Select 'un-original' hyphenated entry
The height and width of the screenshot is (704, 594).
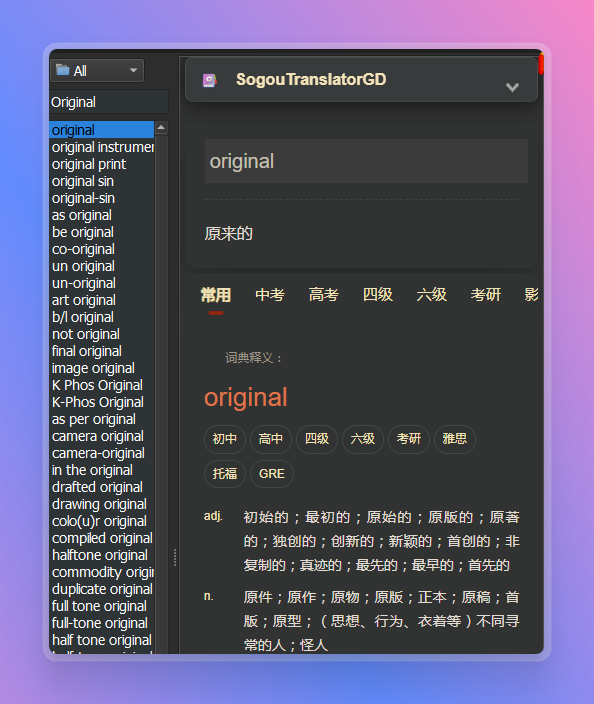click(x=101, y=283)
